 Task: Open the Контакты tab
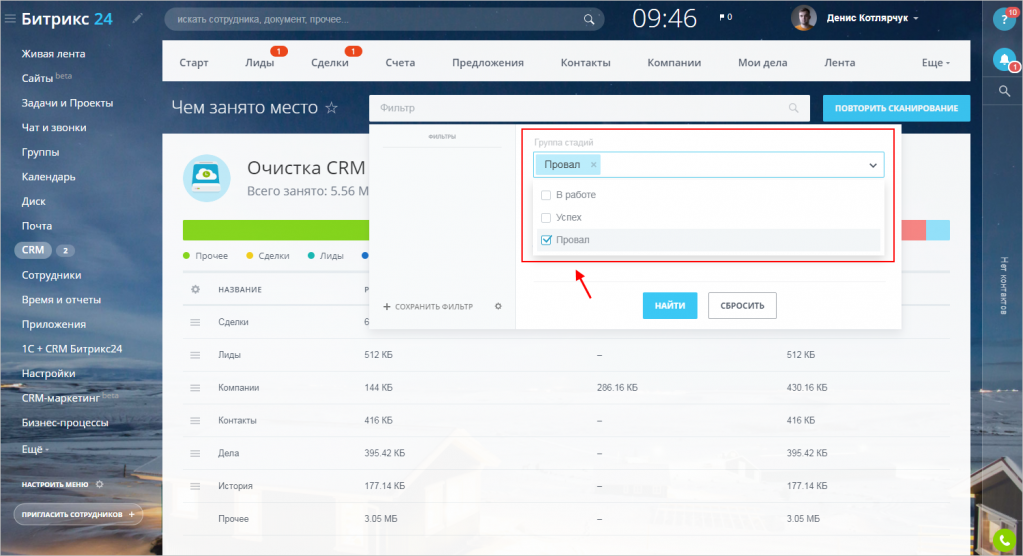(586, 63)
